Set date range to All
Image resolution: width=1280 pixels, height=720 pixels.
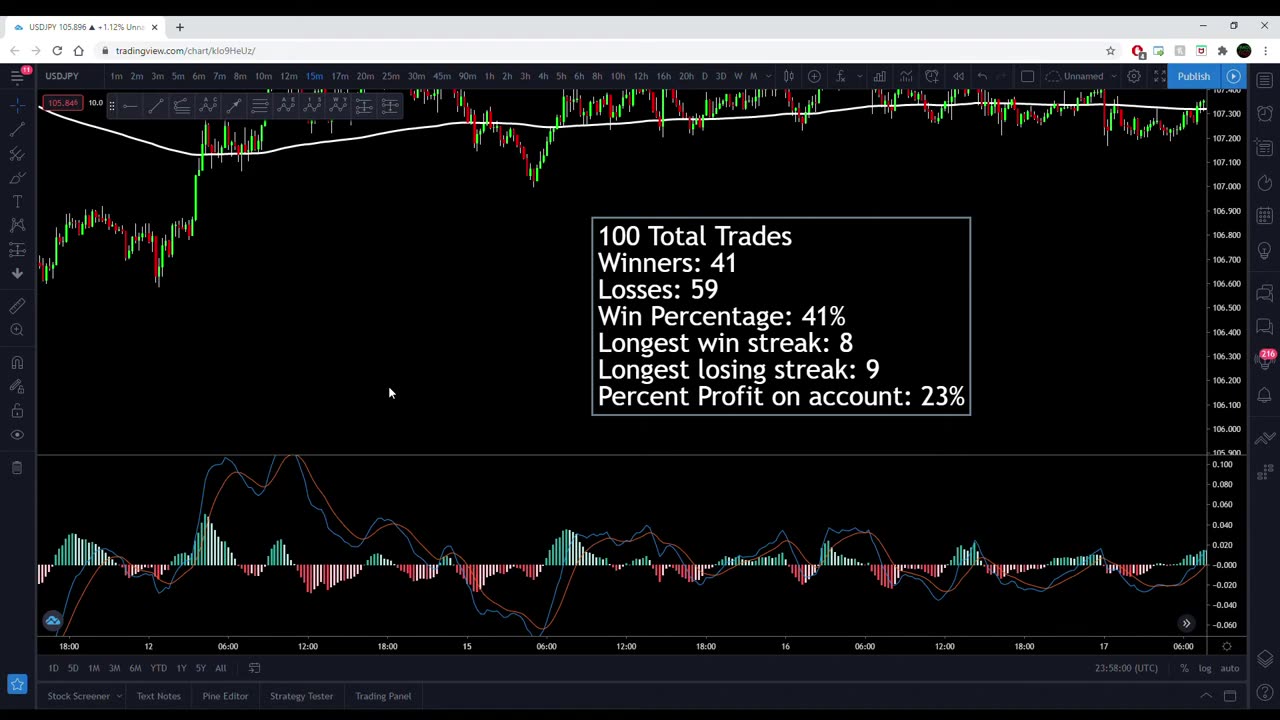(220, 668)
